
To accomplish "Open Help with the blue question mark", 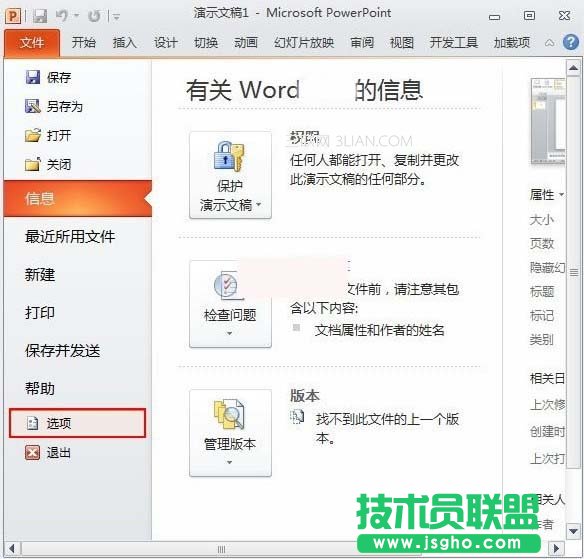I will click(571, 42).
